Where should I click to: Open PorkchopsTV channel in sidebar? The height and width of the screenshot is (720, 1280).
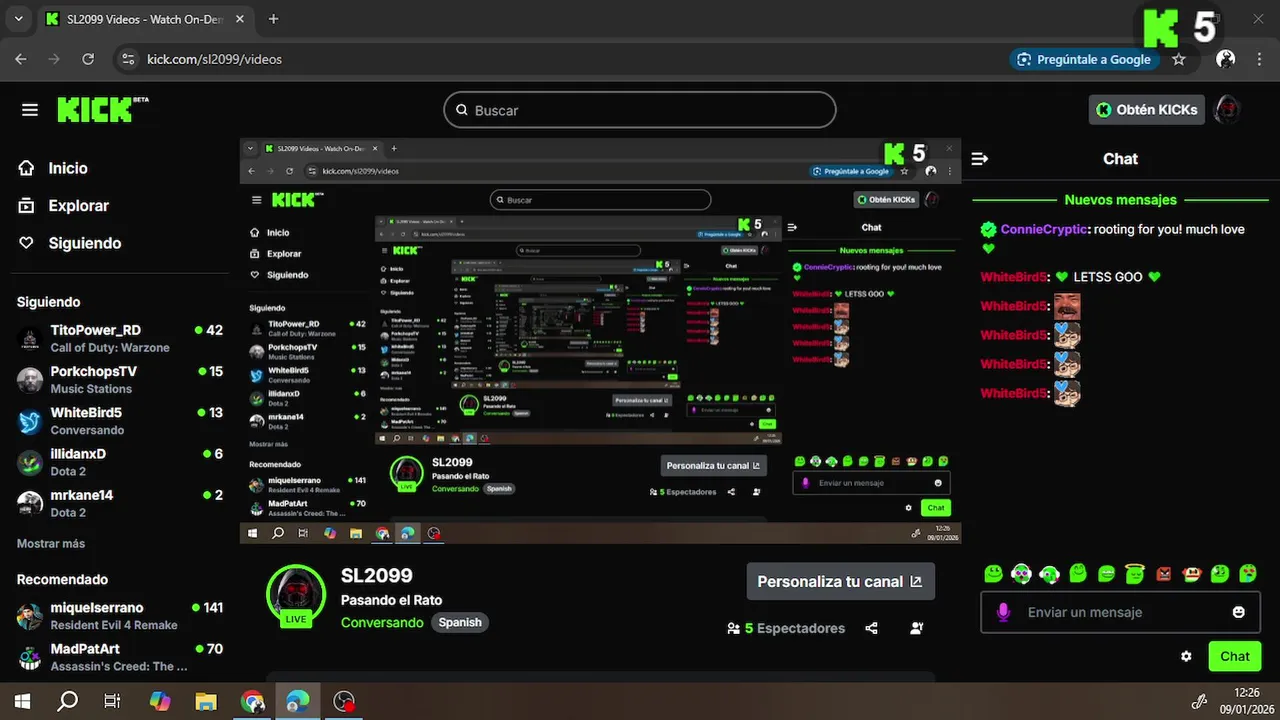pos(120,379)
